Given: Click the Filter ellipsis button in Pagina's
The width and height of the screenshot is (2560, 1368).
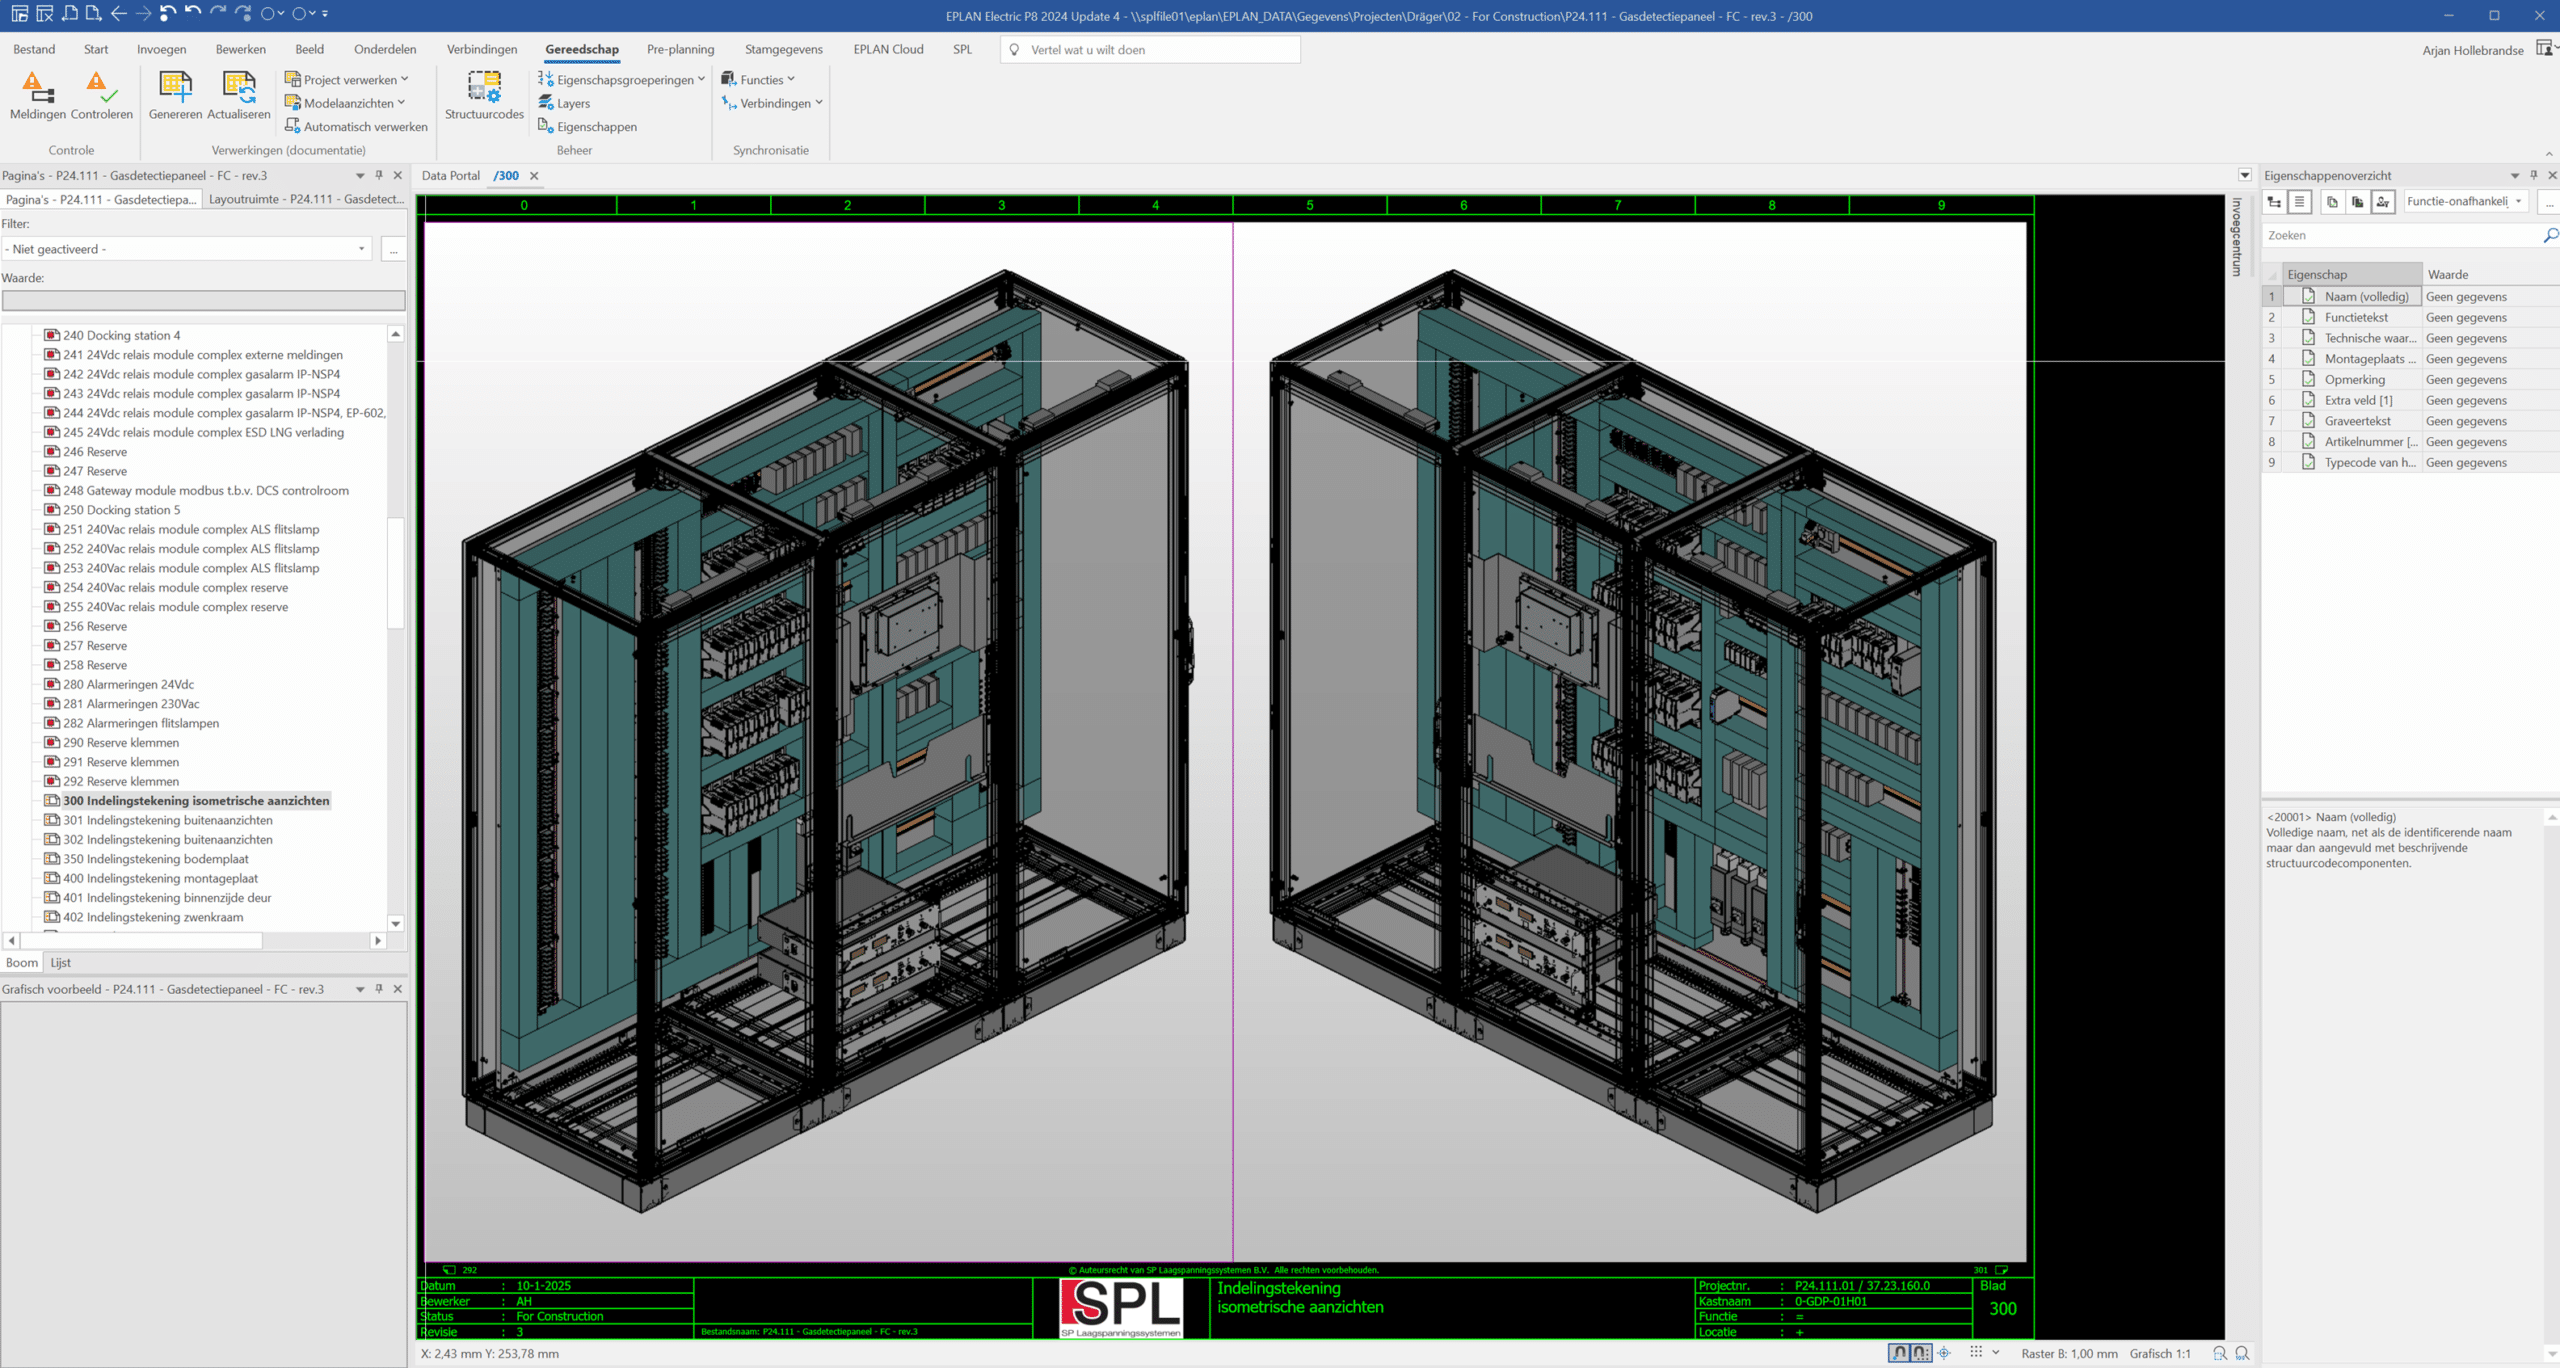Looking at the screenshot, I should pos(394,249).
